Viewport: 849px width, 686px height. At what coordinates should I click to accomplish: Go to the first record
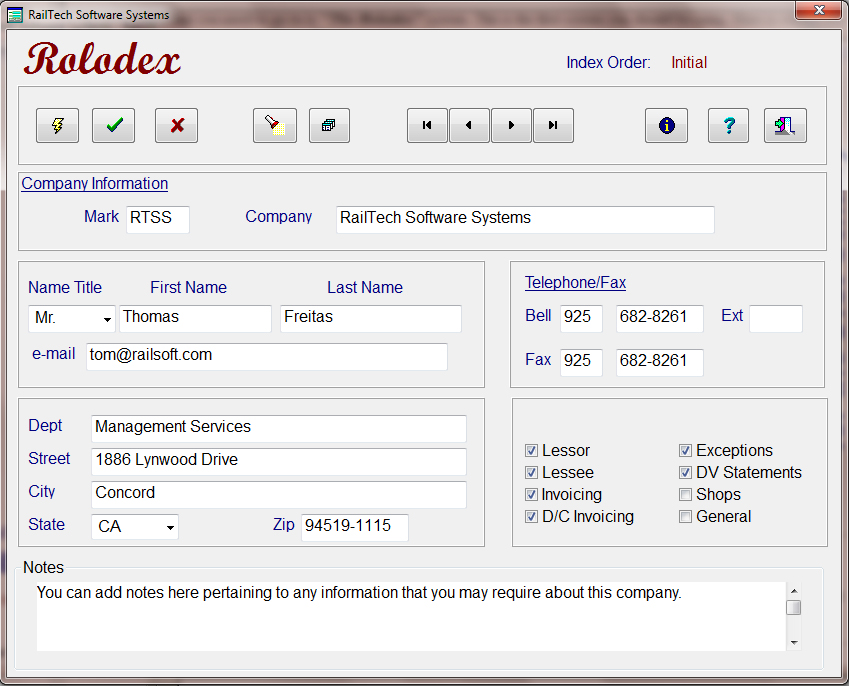tap(427, 126)
